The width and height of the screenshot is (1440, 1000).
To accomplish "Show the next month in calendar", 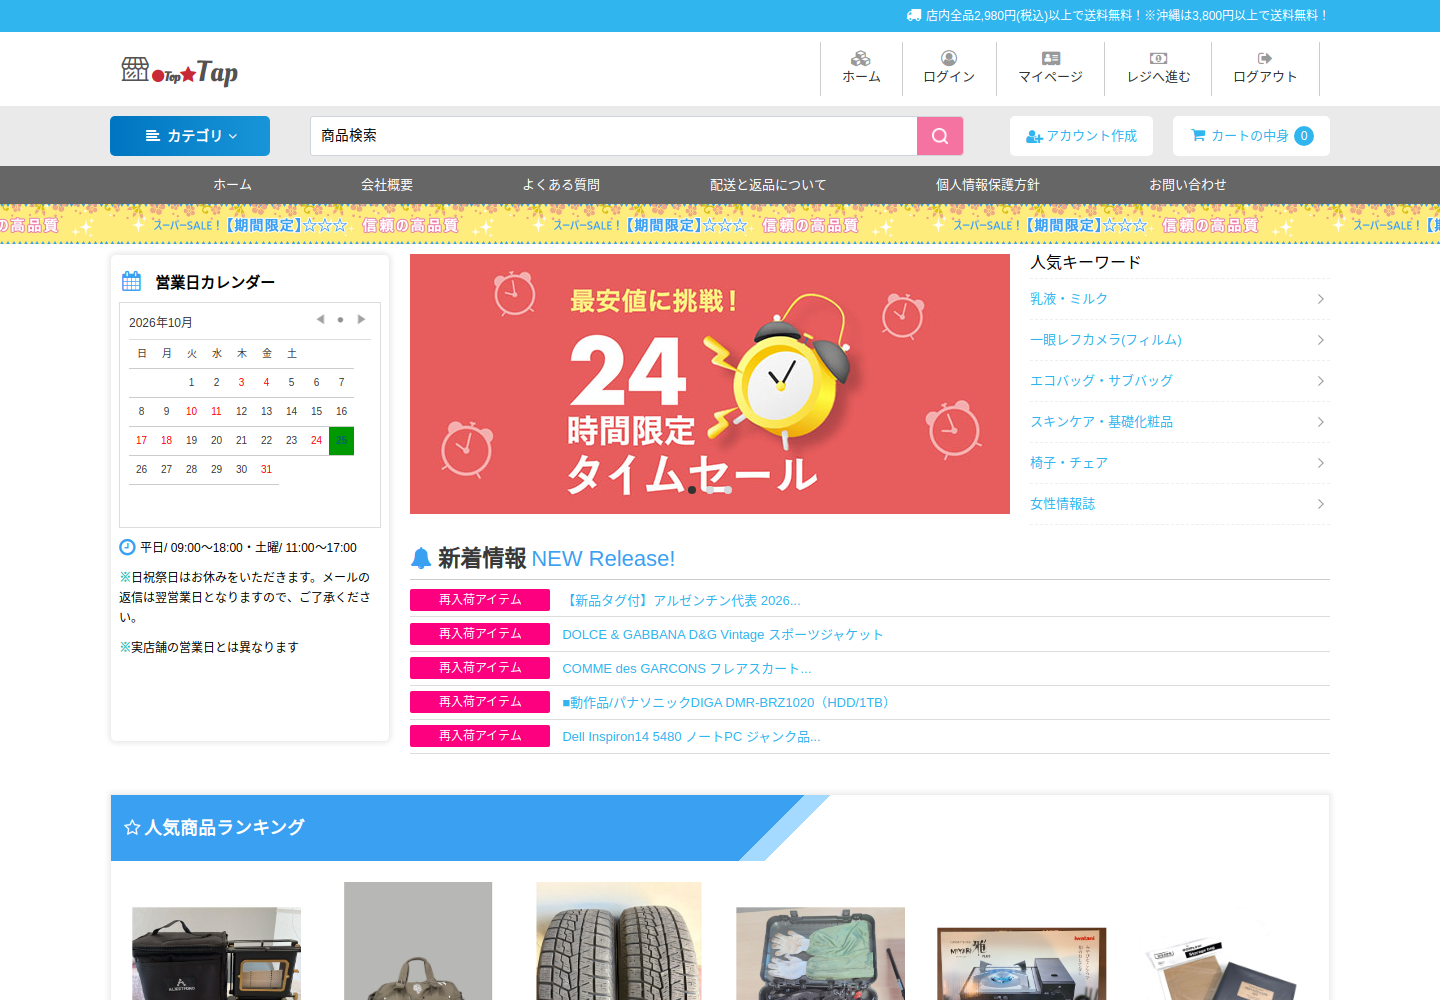I will coord(361,320).
